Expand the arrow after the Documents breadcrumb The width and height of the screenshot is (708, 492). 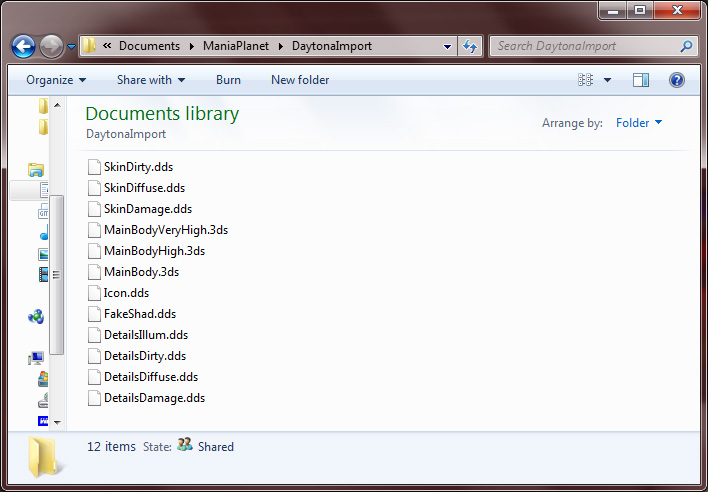click(192, 46)
